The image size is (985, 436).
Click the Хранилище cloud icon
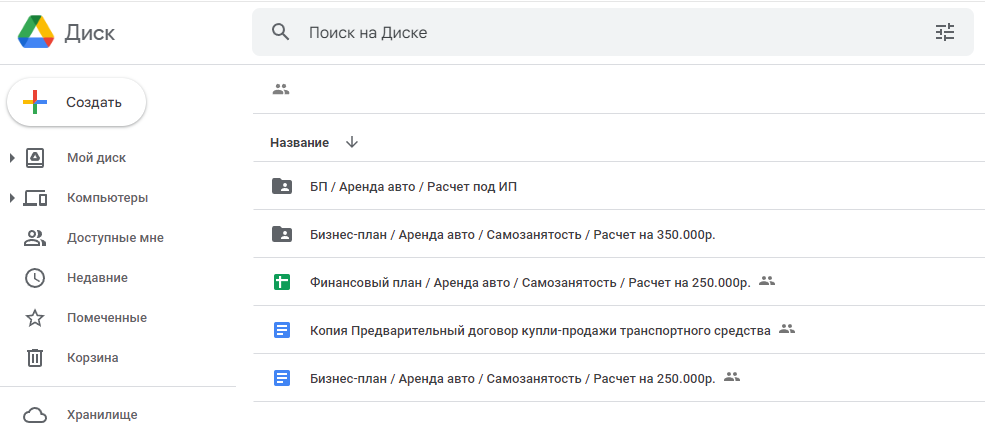(x=35, y=415)
